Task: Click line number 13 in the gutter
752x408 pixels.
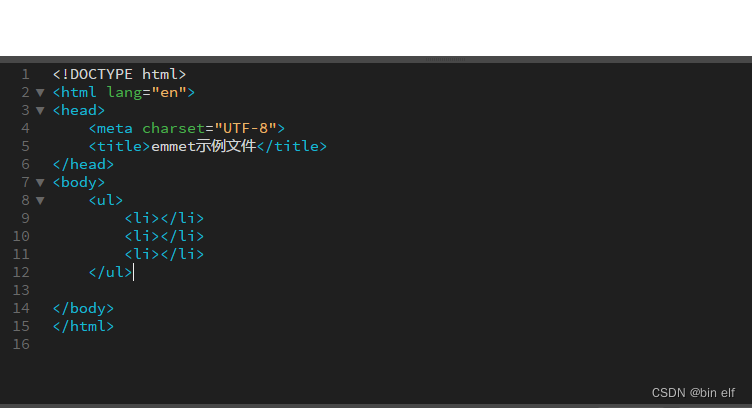Action: pos(21,290)
